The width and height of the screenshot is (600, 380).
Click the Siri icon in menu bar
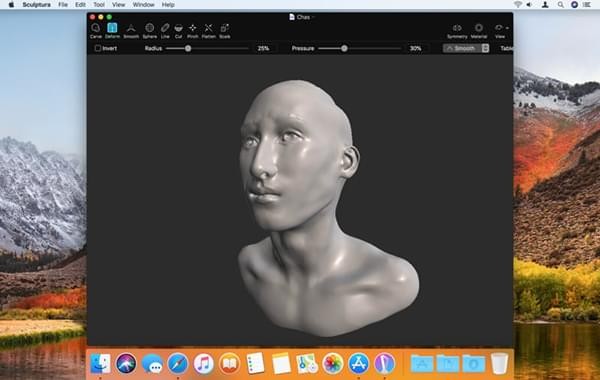coord(574,5)
